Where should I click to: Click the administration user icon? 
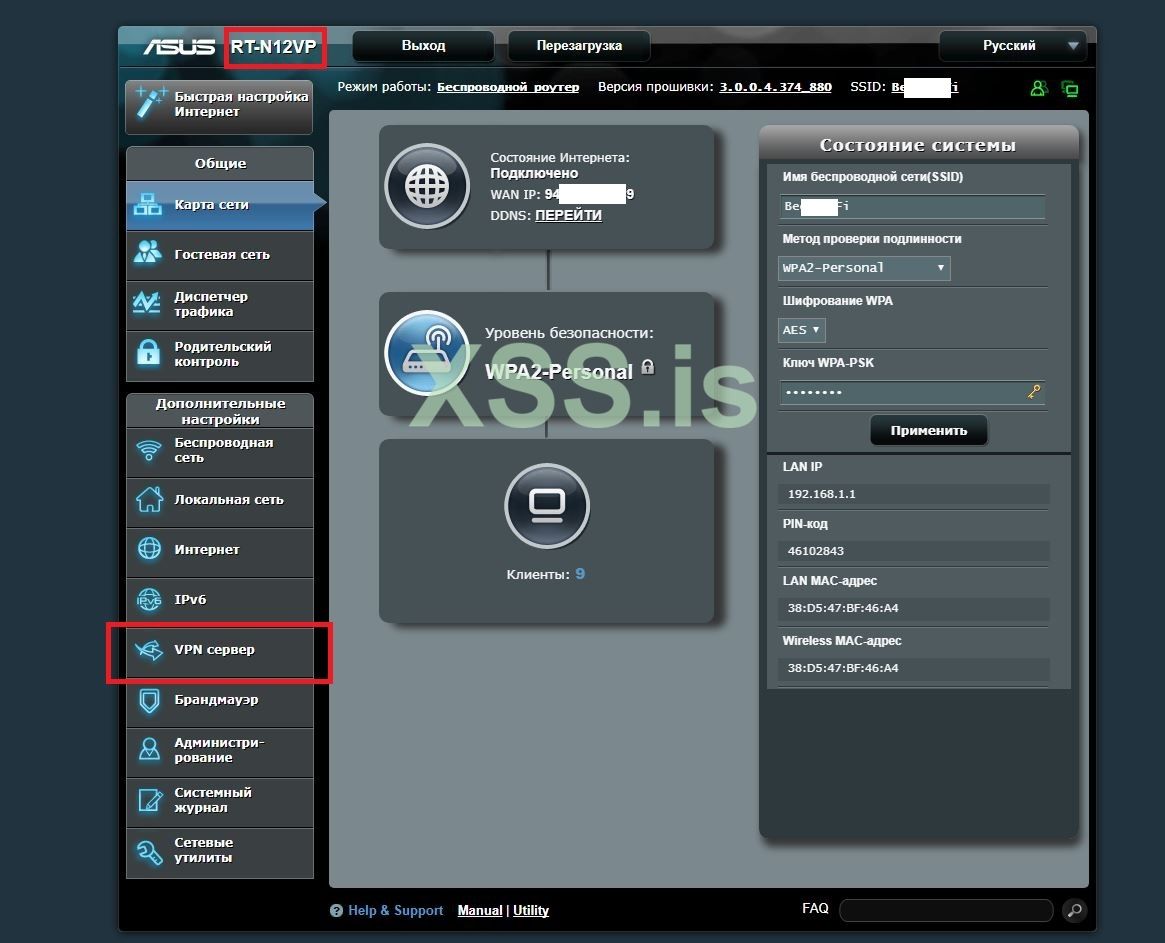point(149,749)
